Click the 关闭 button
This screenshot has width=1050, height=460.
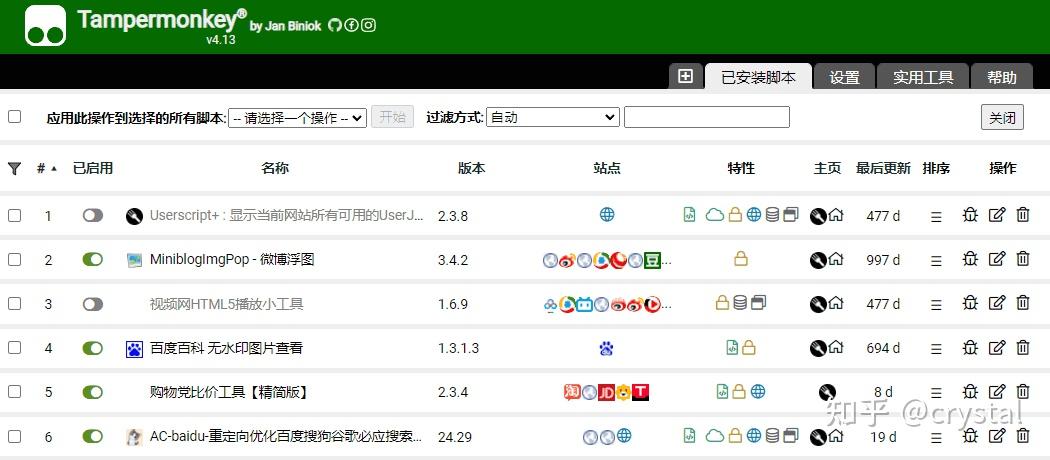pyautogui.click(x=1002, y=118)
